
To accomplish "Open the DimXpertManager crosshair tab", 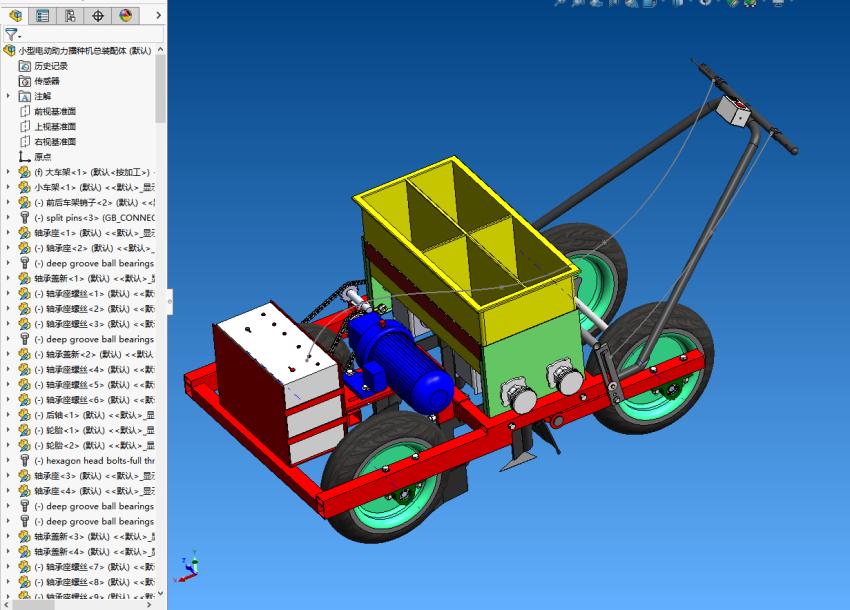I will pos(98,15).
